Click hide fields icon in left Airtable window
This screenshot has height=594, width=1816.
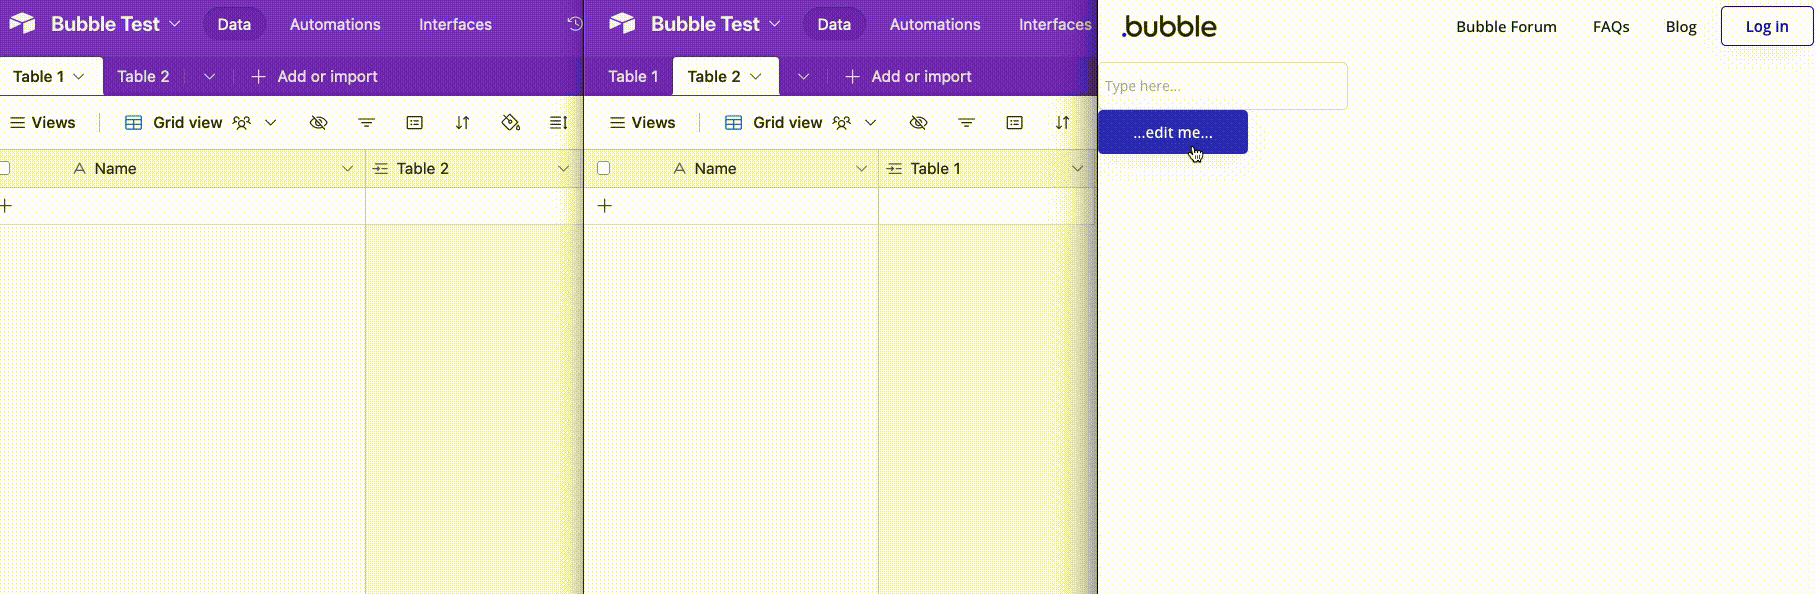(318, 122)
